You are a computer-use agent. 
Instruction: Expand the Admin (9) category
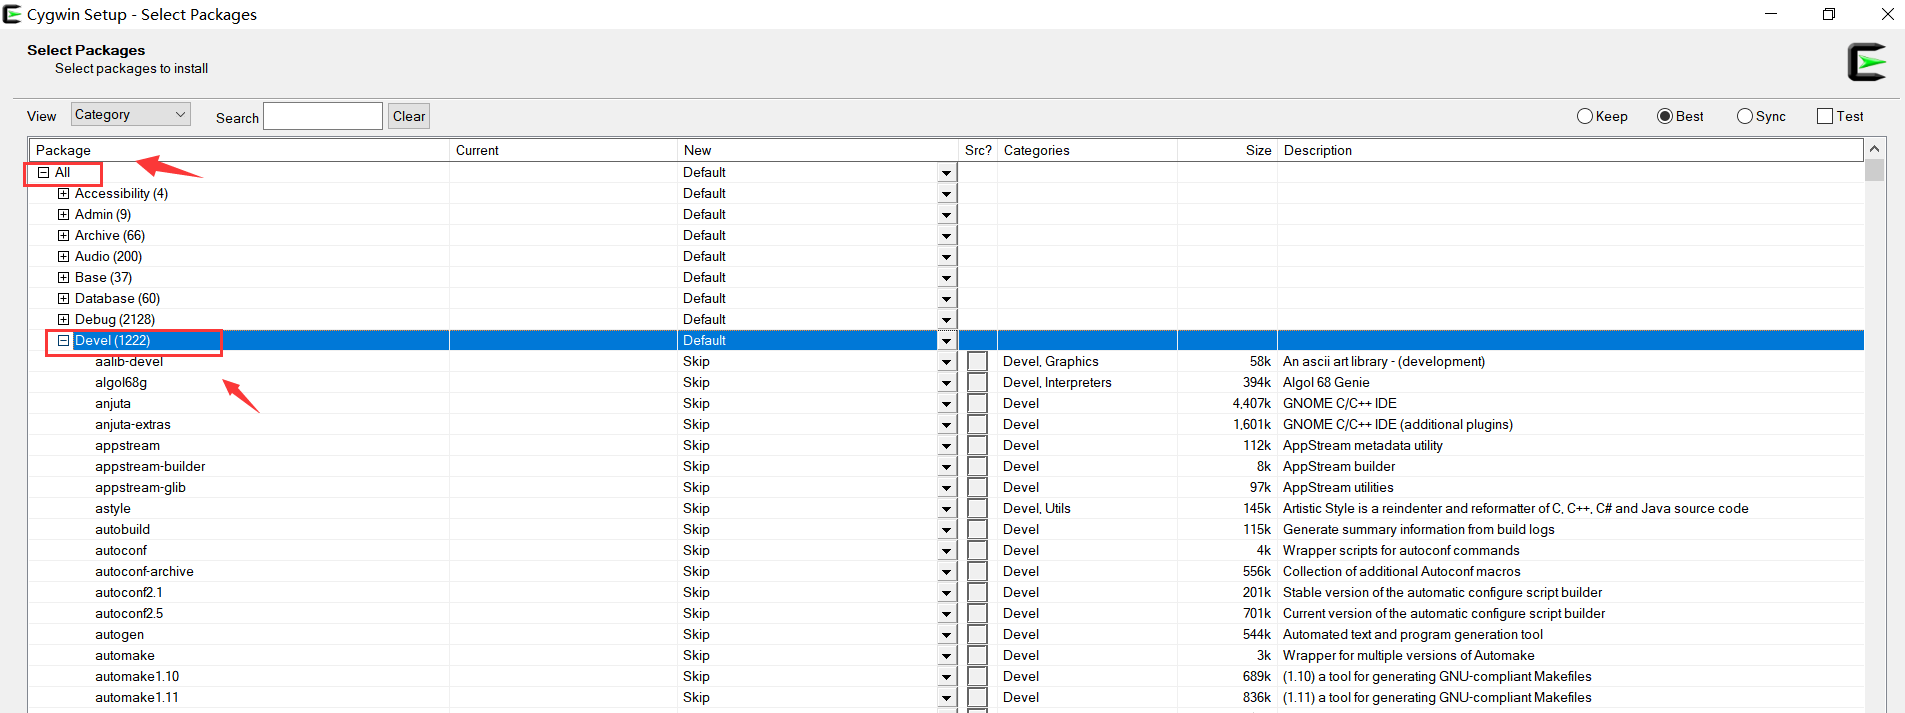(x=63, y=215)
